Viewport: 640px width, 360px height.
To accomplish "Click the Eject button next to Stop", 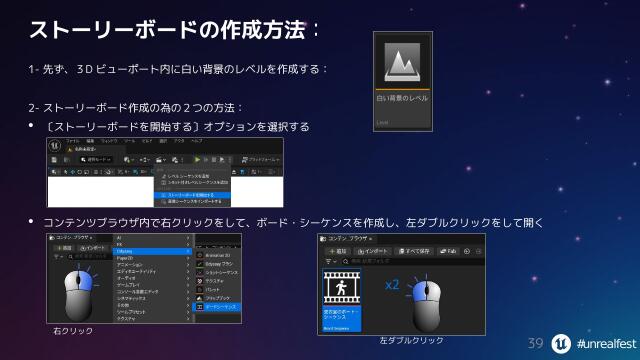I will (x=222, y=160).
